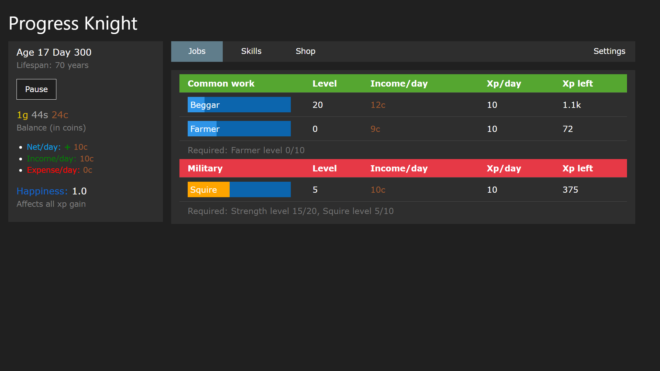Screen dimensions: 660x371
Task: Select the Beggar job progress bar
Action: click(x=239, y=105)
